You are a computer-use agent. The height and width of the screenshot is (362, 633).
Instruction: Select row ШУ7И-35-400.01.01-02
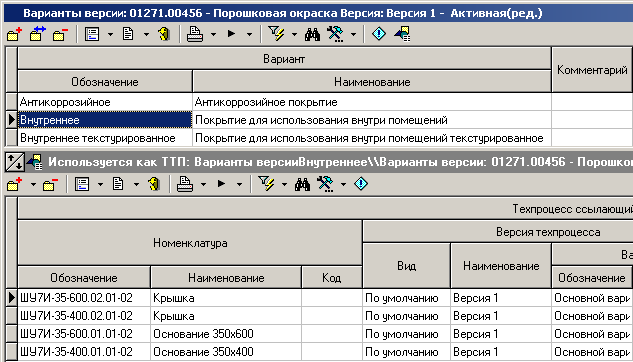(x=319, y=352)
